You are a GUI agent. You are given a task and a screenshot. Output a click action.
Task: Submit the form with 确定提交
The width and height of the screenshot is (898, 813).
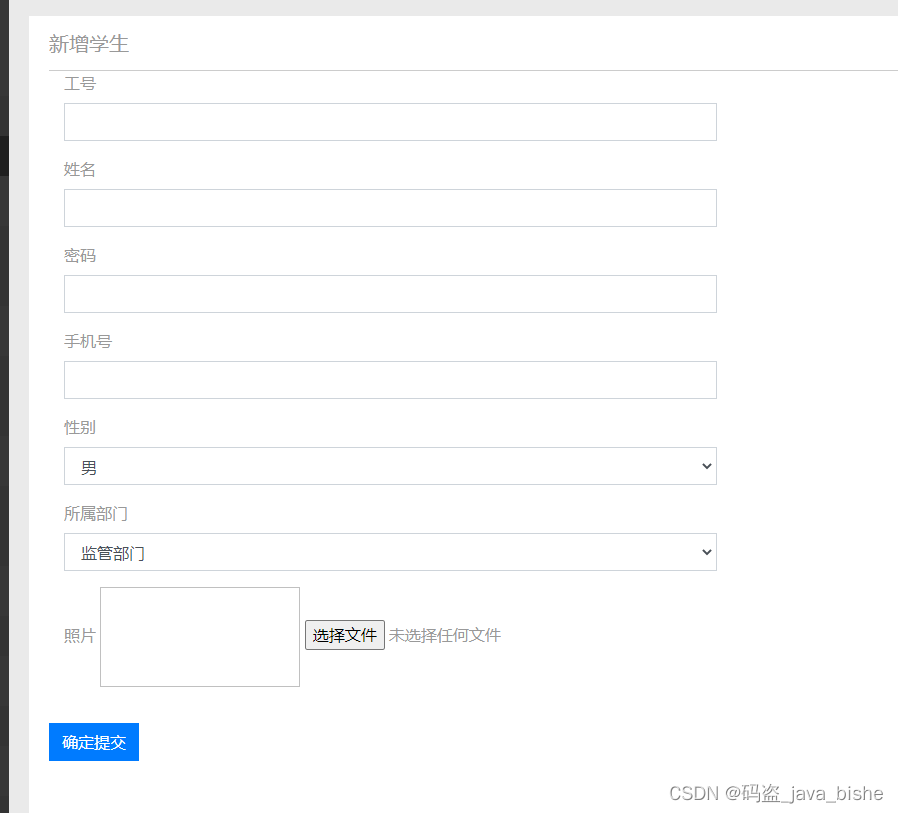[x=94, y=742]
